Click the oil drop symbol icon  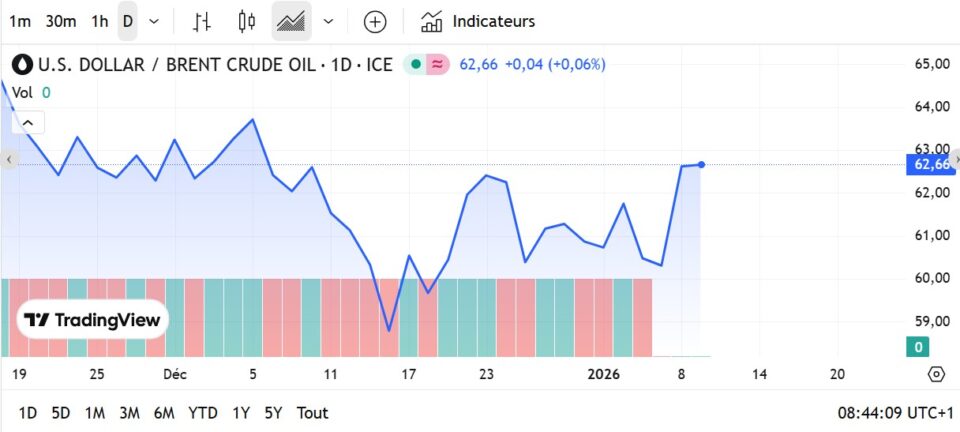[x=22, y=65]
